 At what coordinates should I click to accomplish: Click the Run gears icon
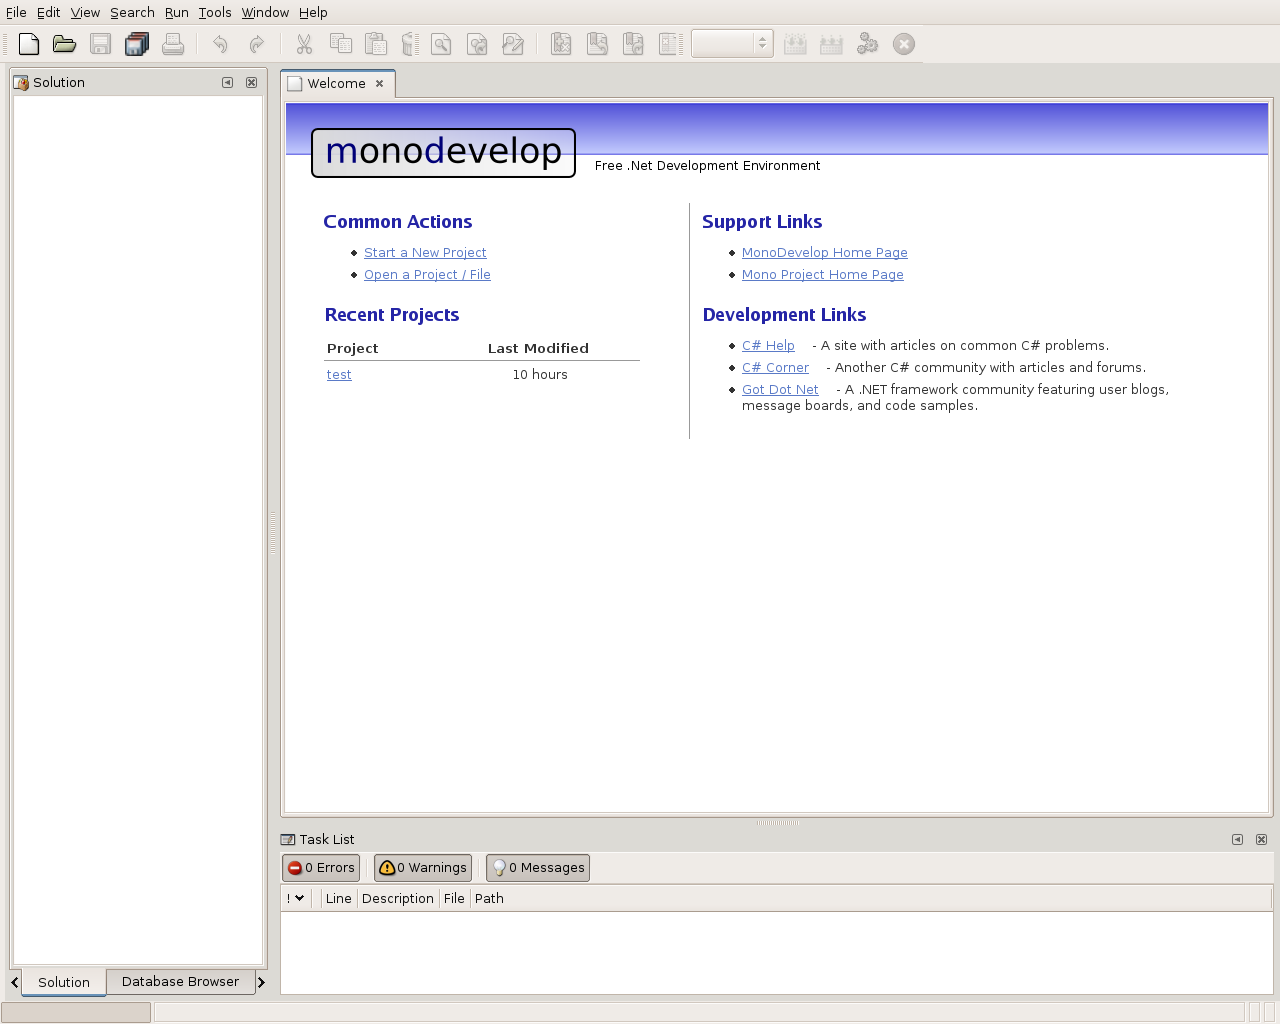click(867, 44)
